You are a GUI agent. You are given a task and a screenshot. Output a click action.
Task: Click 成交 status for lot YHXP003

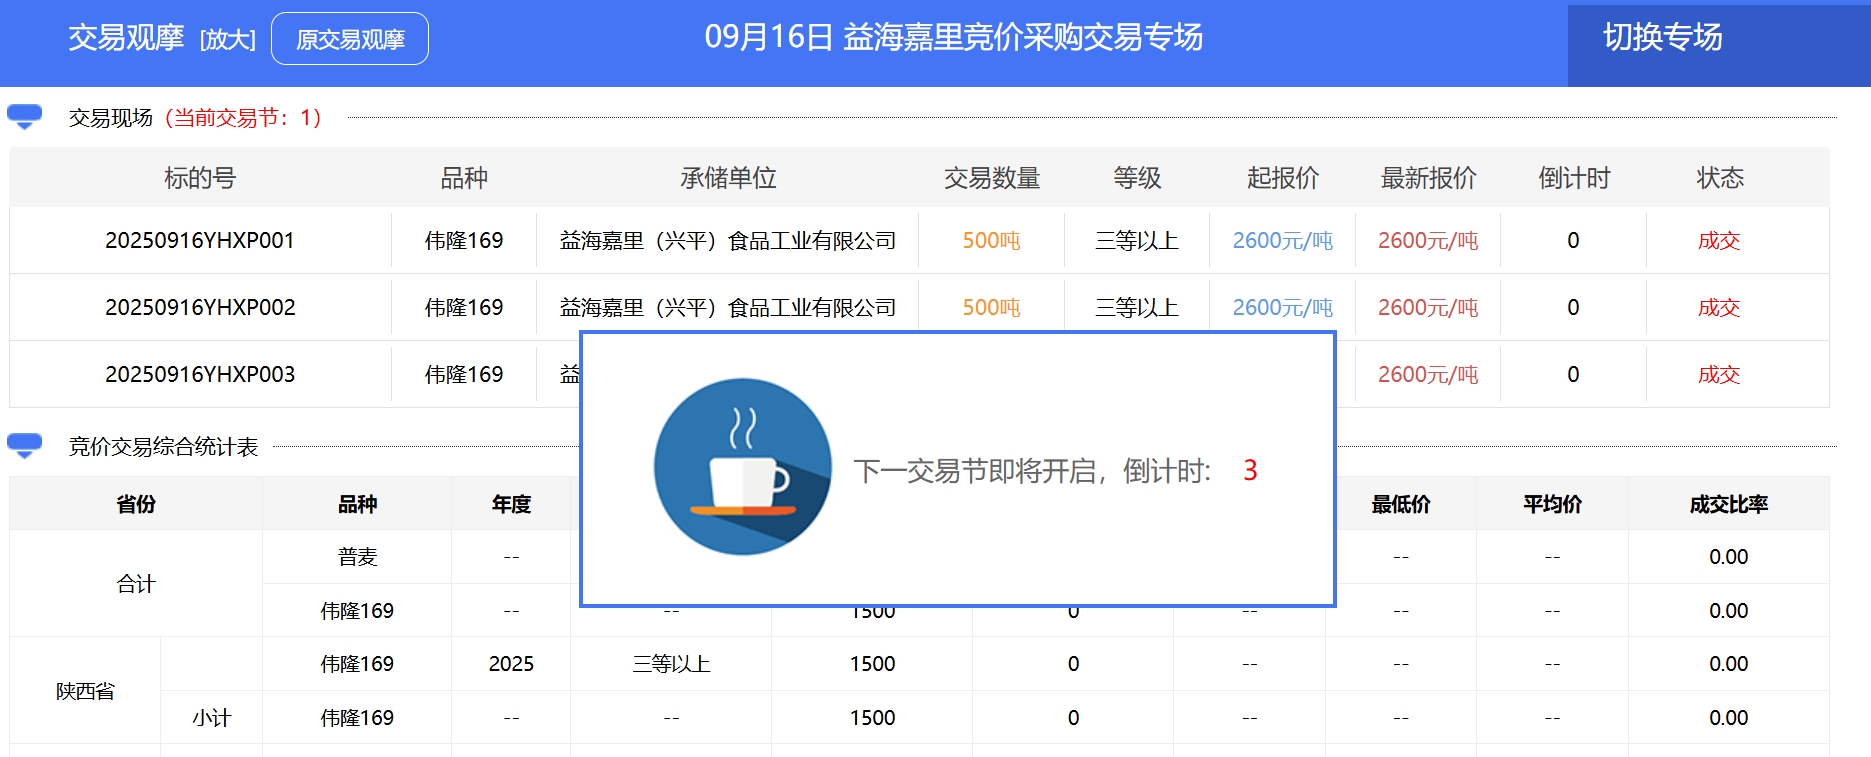pos(1719,375)
